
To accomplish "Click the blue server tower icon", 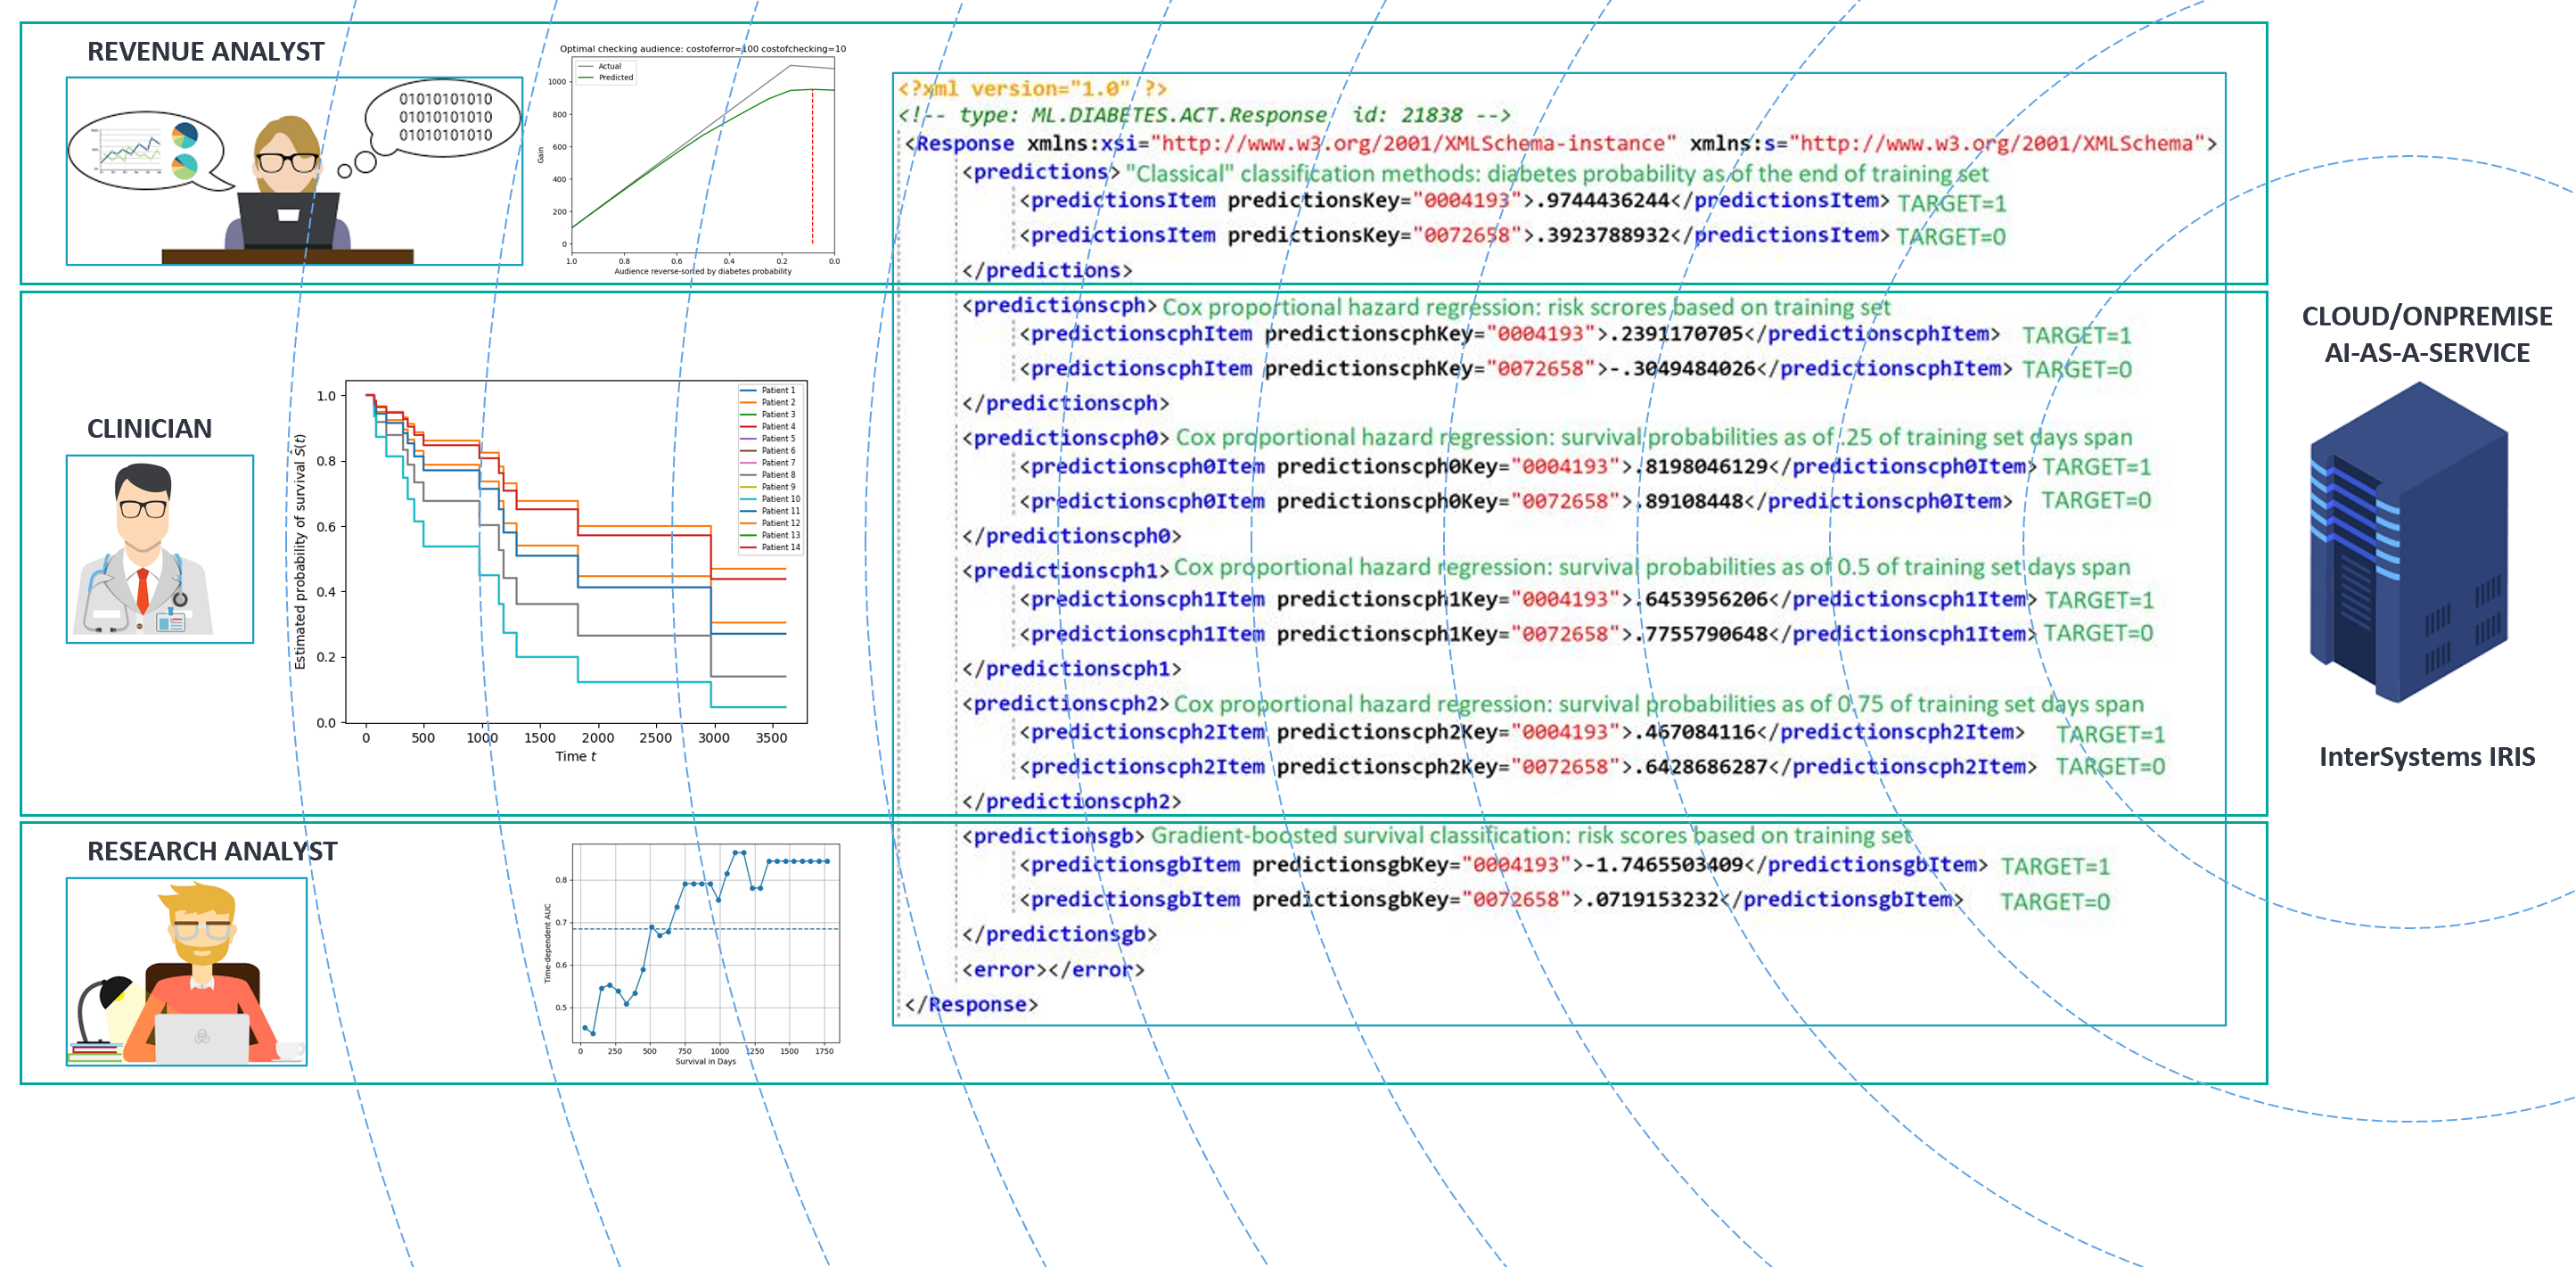I will coord(2408,541).
